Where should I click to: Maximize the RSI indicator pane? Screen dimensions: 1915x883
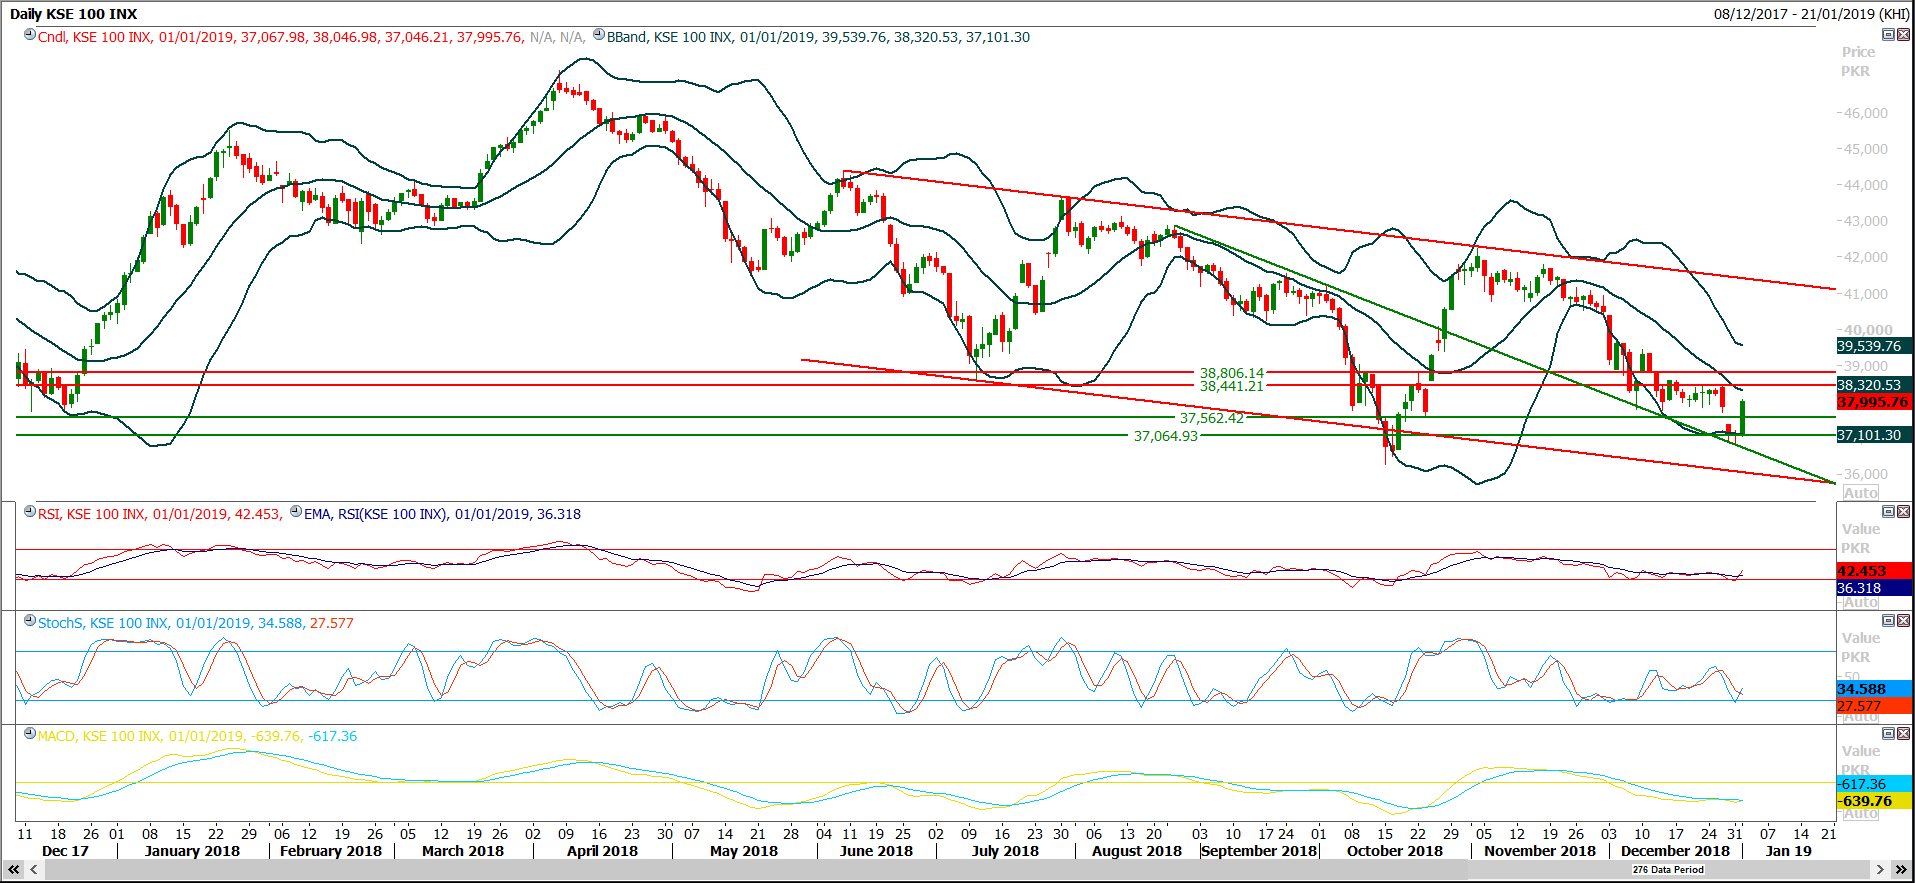[x=1888, y=511]
